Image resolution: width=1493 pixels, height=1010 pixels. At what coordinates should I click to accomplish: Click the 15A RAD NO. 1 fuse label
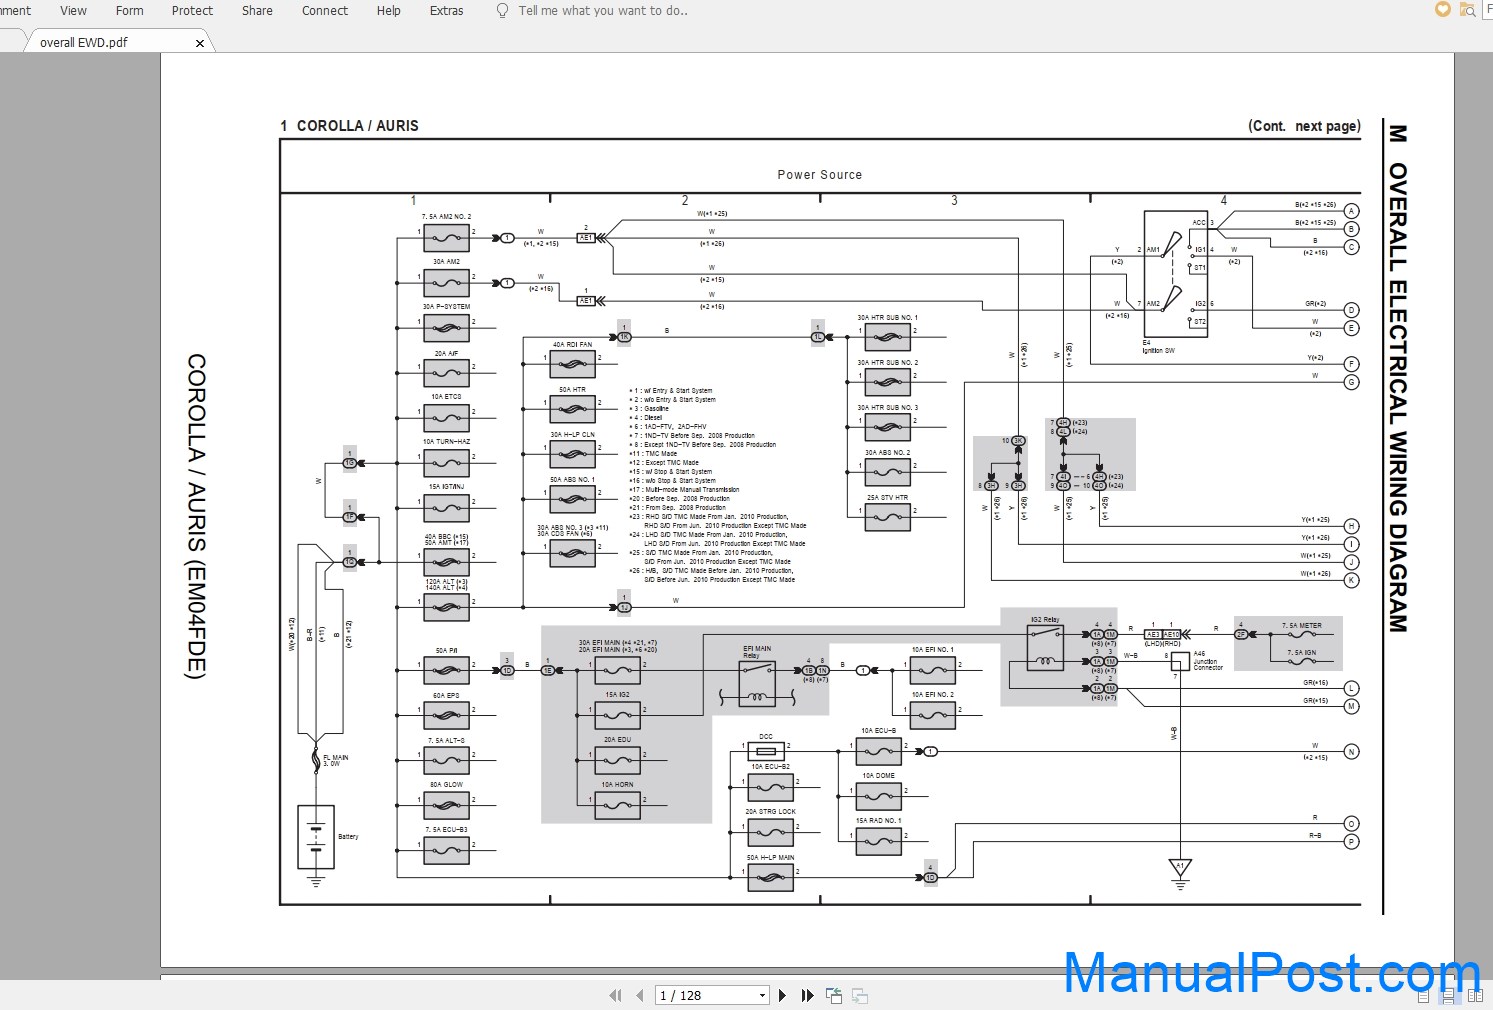(878, 820)
